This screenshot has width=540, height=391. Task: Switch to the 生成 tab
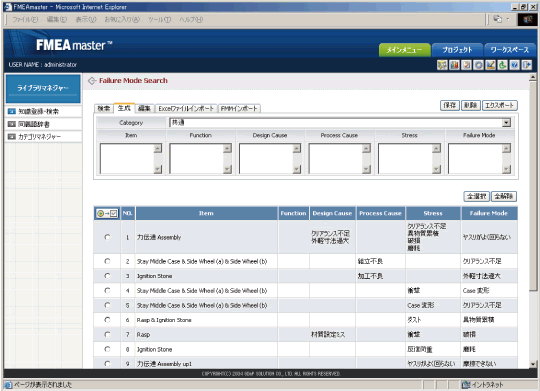click(124, 108)
